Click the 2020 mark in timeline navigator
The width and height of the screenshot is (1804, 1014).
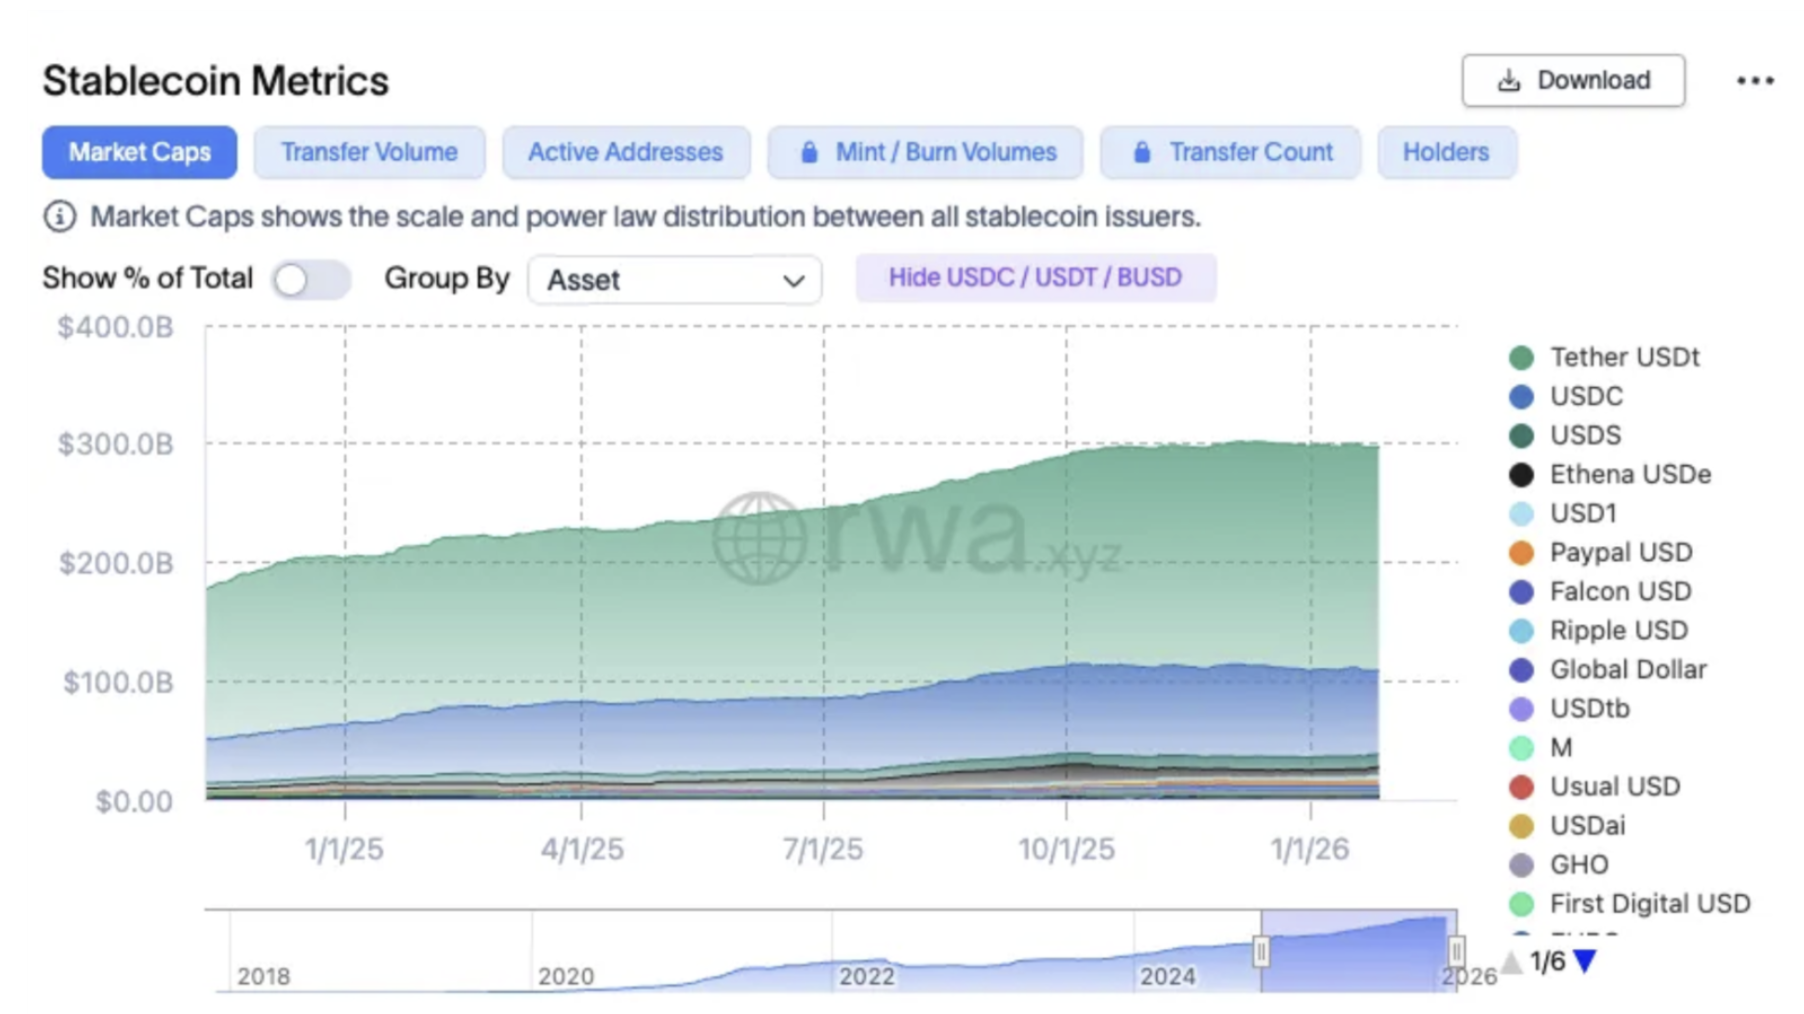click(566, 976)
